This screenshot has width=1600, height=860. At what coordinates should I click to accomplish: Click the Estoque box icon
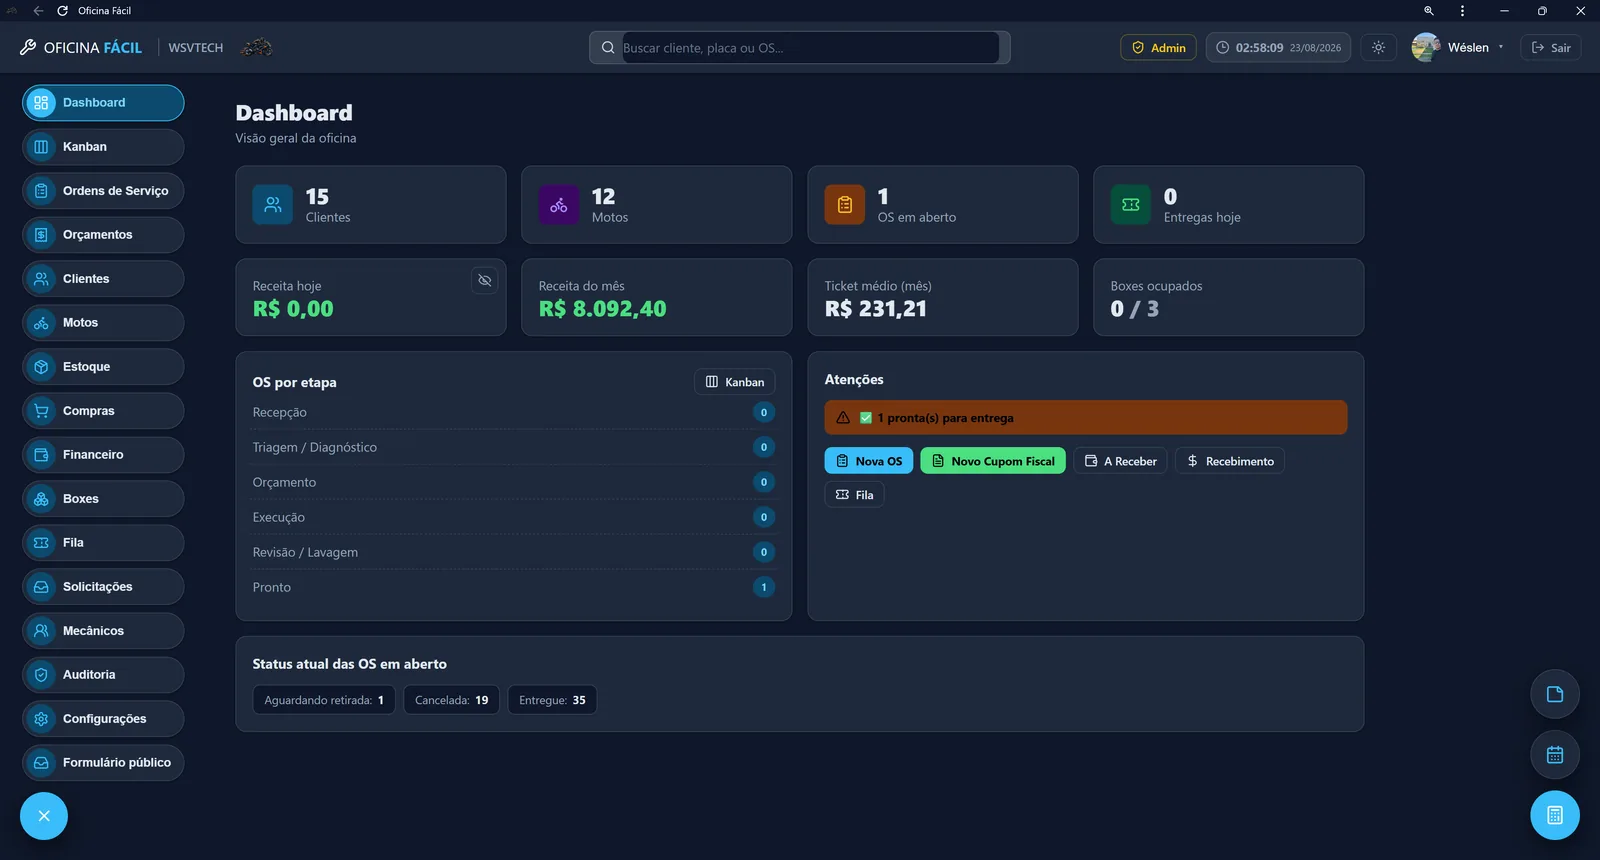click(x=41, y=367)
